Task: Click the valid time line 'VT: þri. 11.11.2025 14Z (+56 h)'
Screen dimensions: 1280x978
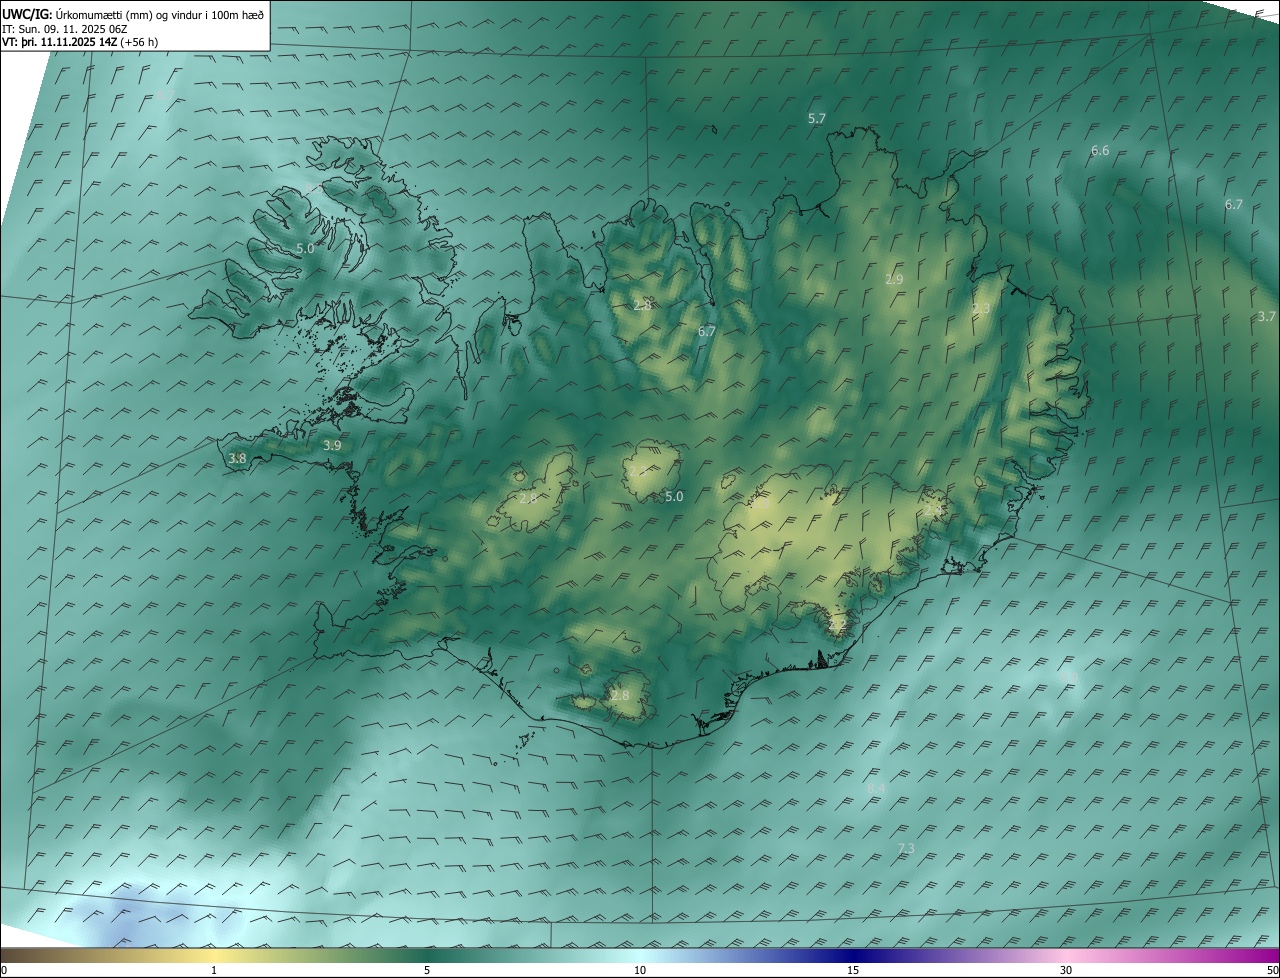Action: tap(80, 42)
